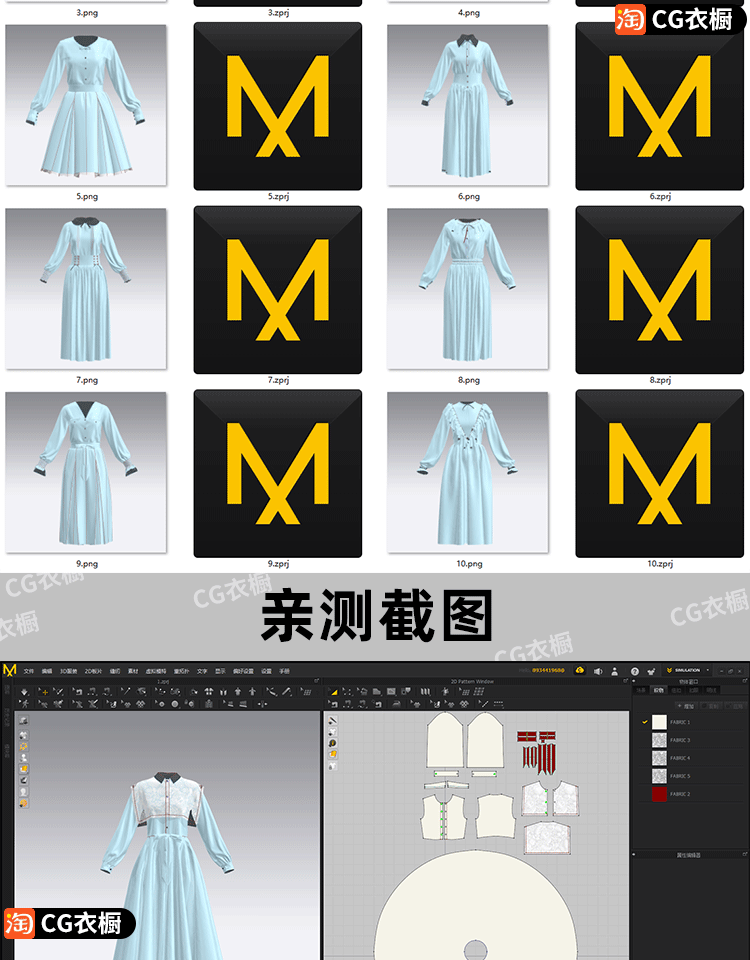
Task: Open the 3D服装 menu
Action: [x=69, y=671]
